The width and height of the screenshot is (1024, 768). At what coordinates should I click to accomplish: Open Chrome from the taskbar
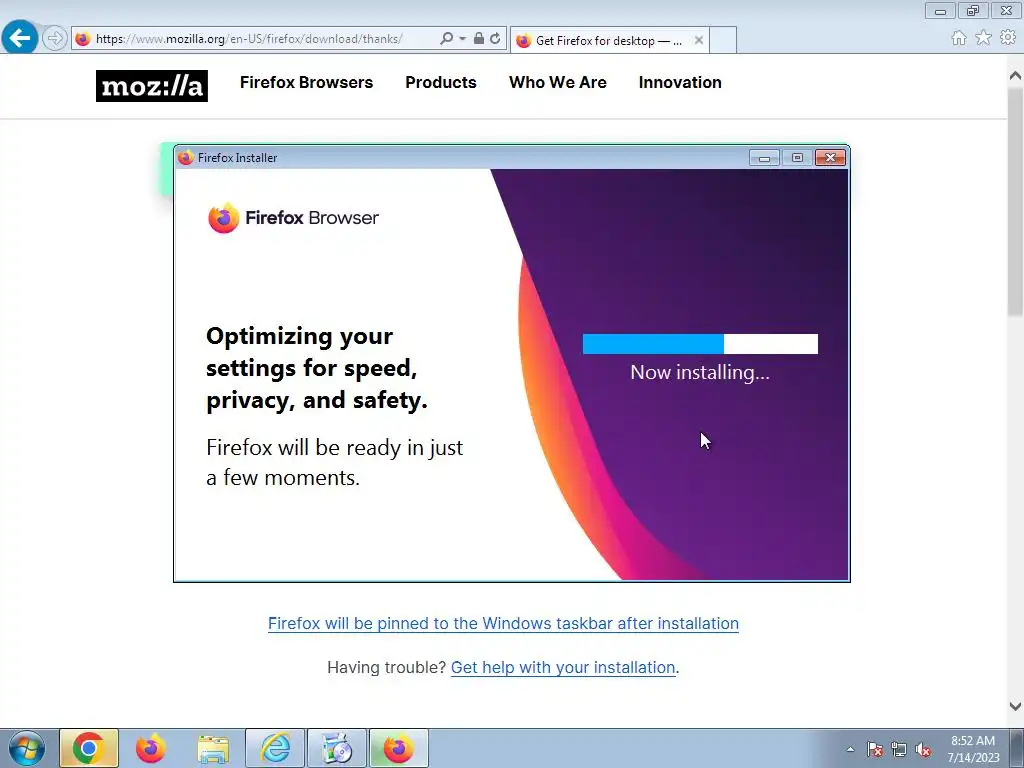(89, 748)
